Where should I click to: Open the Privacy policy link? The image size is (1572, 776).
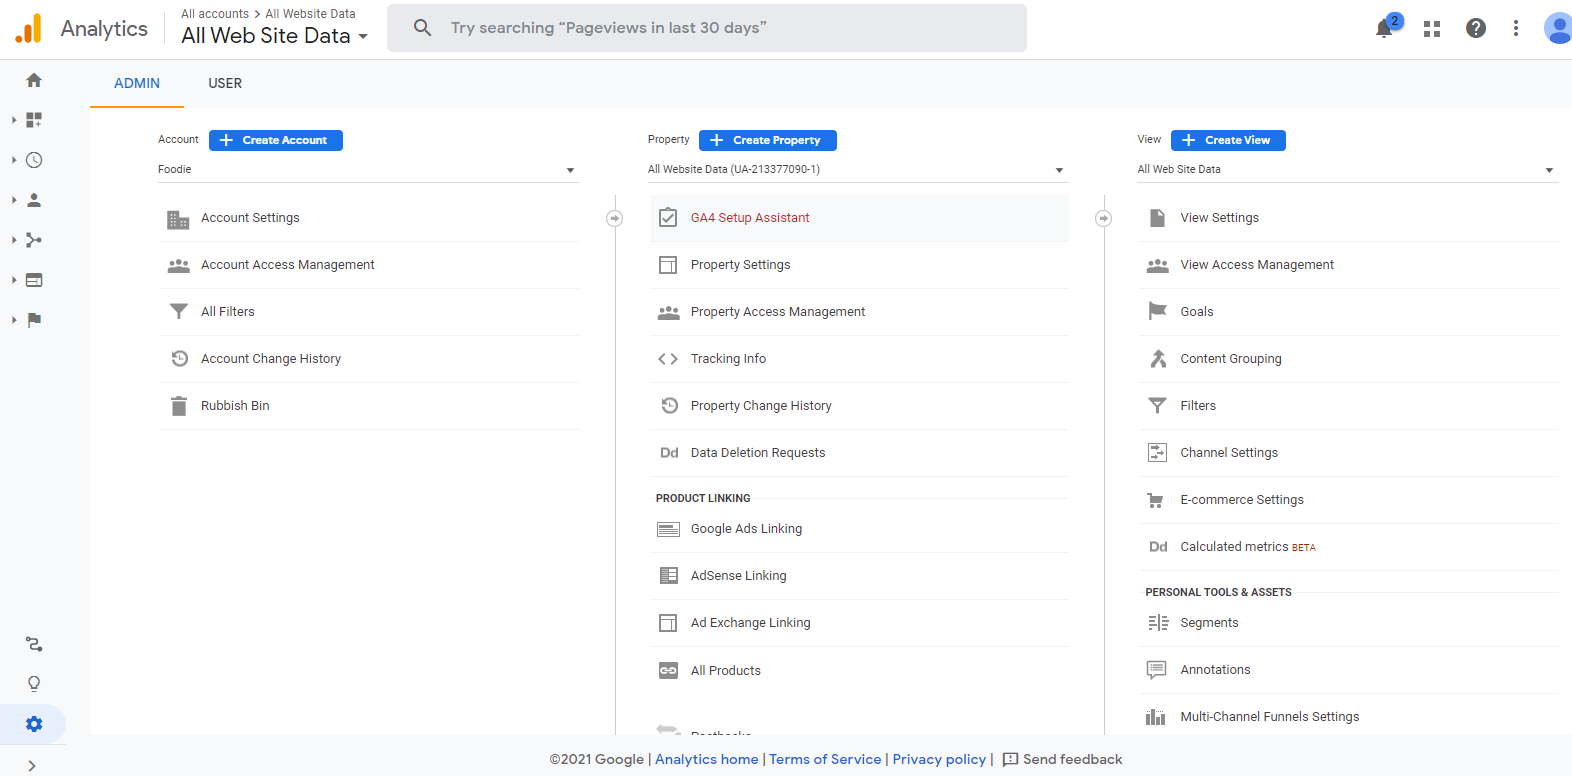point(939,759)
